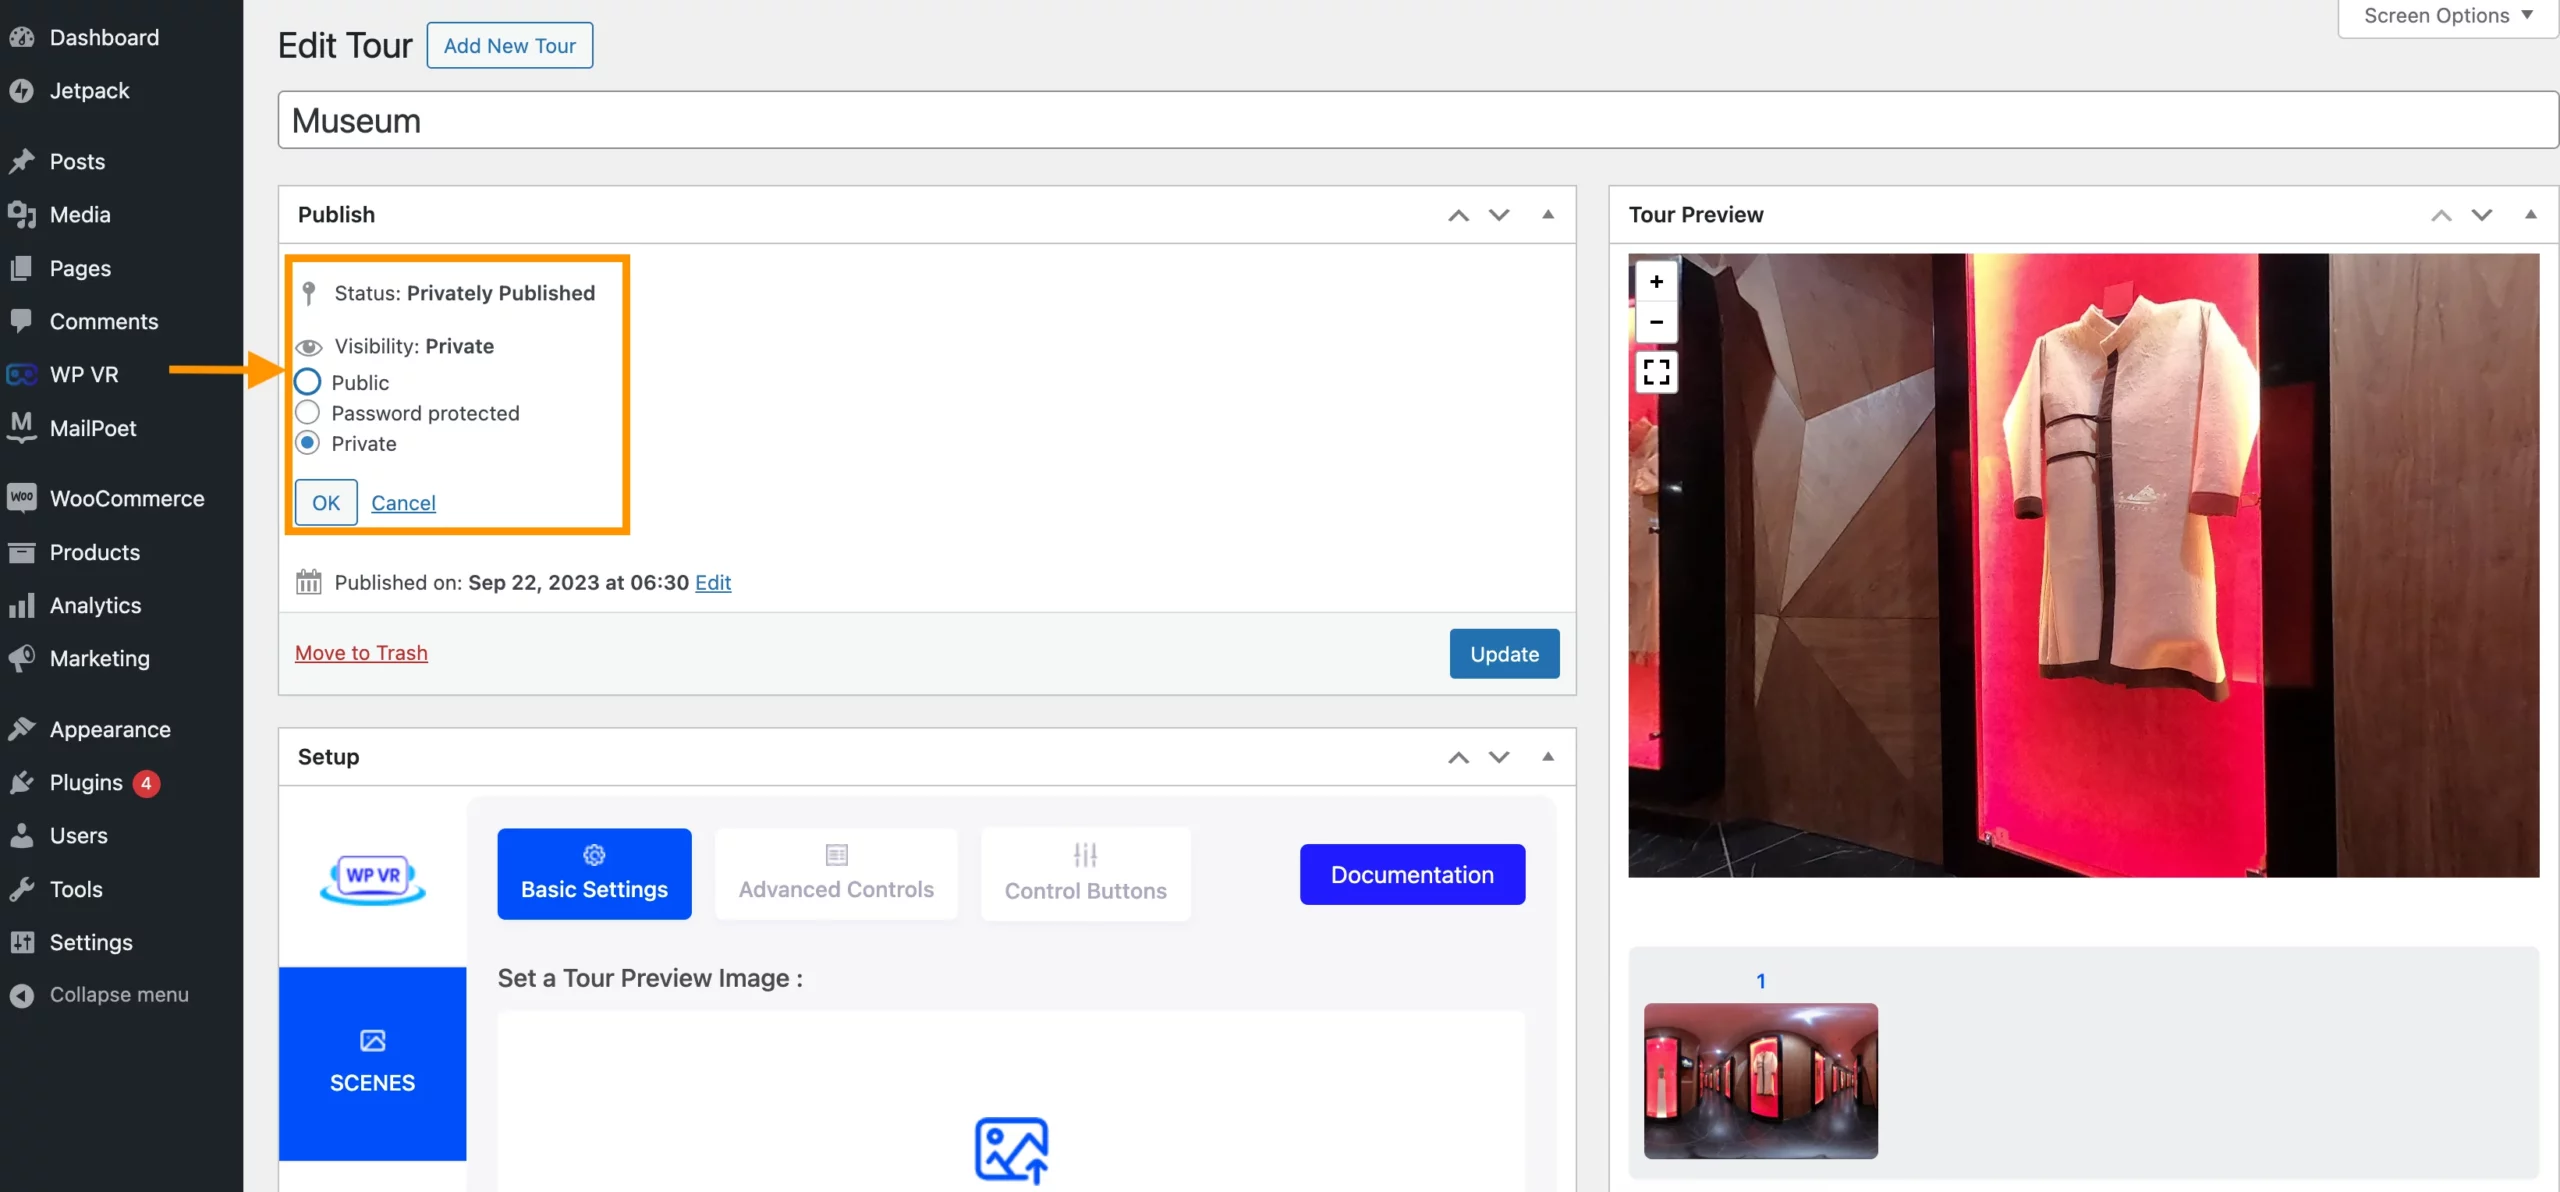Select the scene 1 thumbnail
The width and height of the screenshot is (2560, 1192).
tap(1760, 1080)
